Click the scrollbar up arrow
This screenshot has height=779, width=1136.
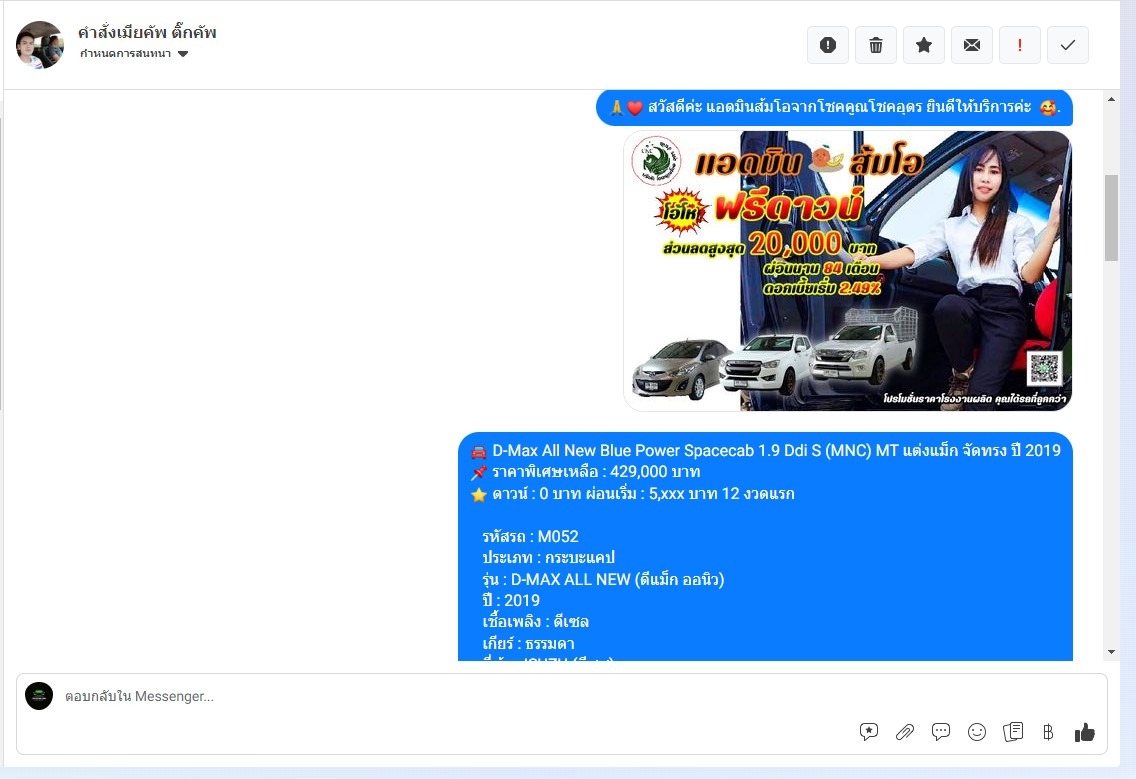click(1111, 99)
